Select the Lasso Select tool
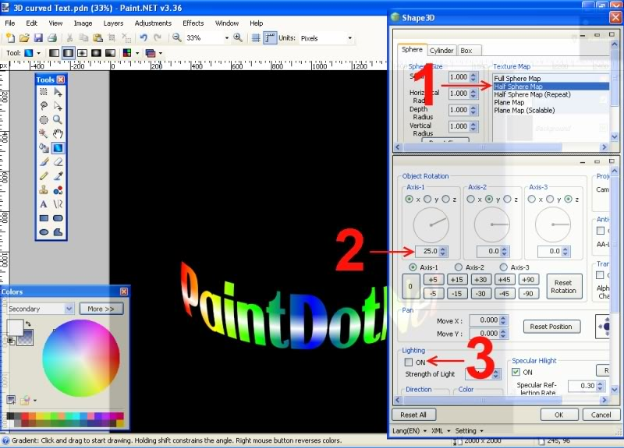 pos(44,106)
